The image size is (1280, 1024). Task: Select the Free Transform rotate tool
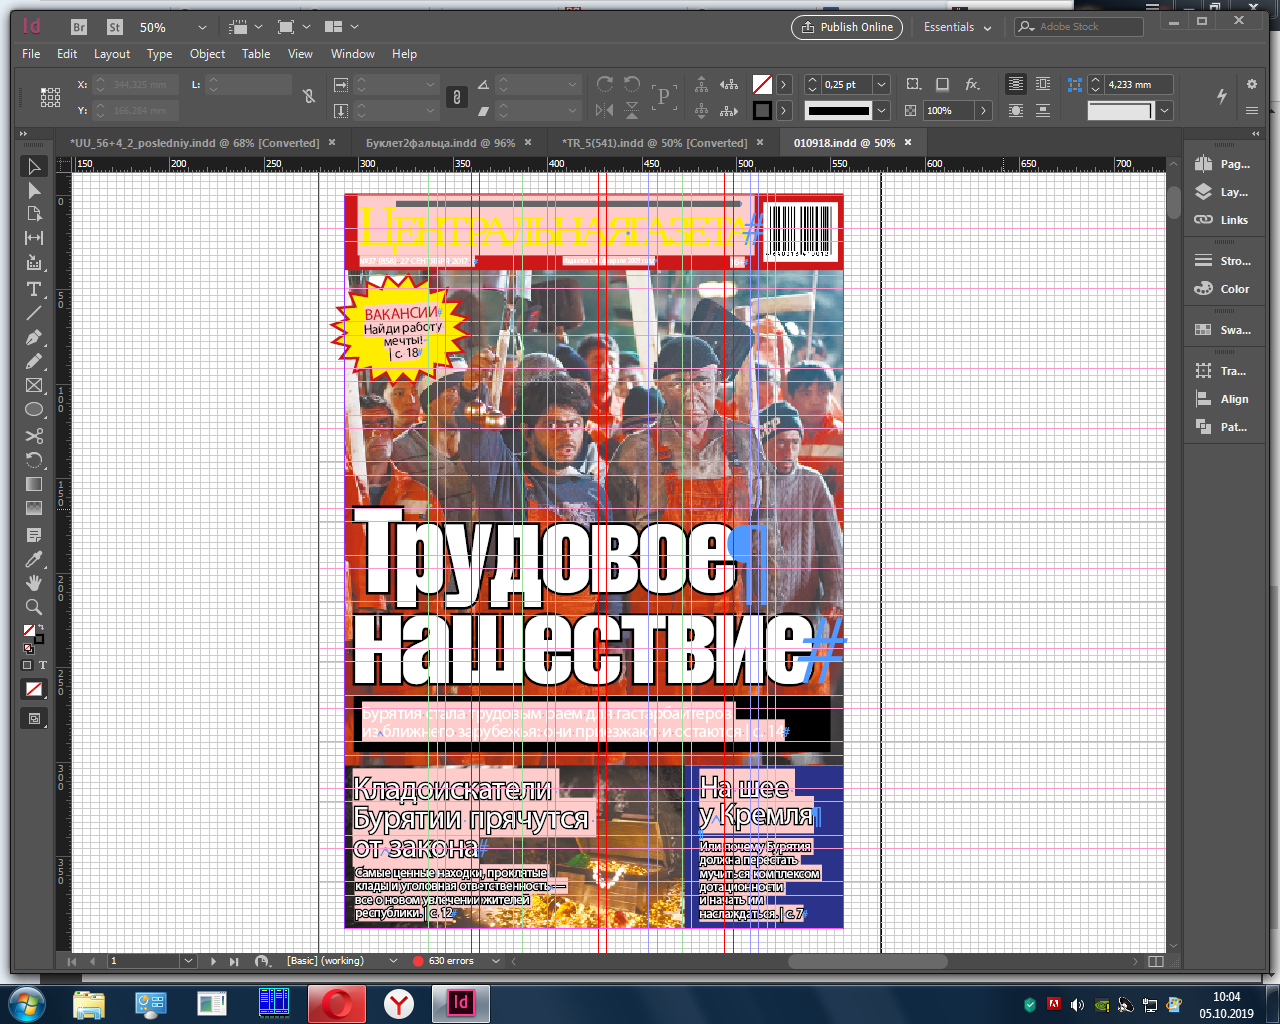[34, 460]
